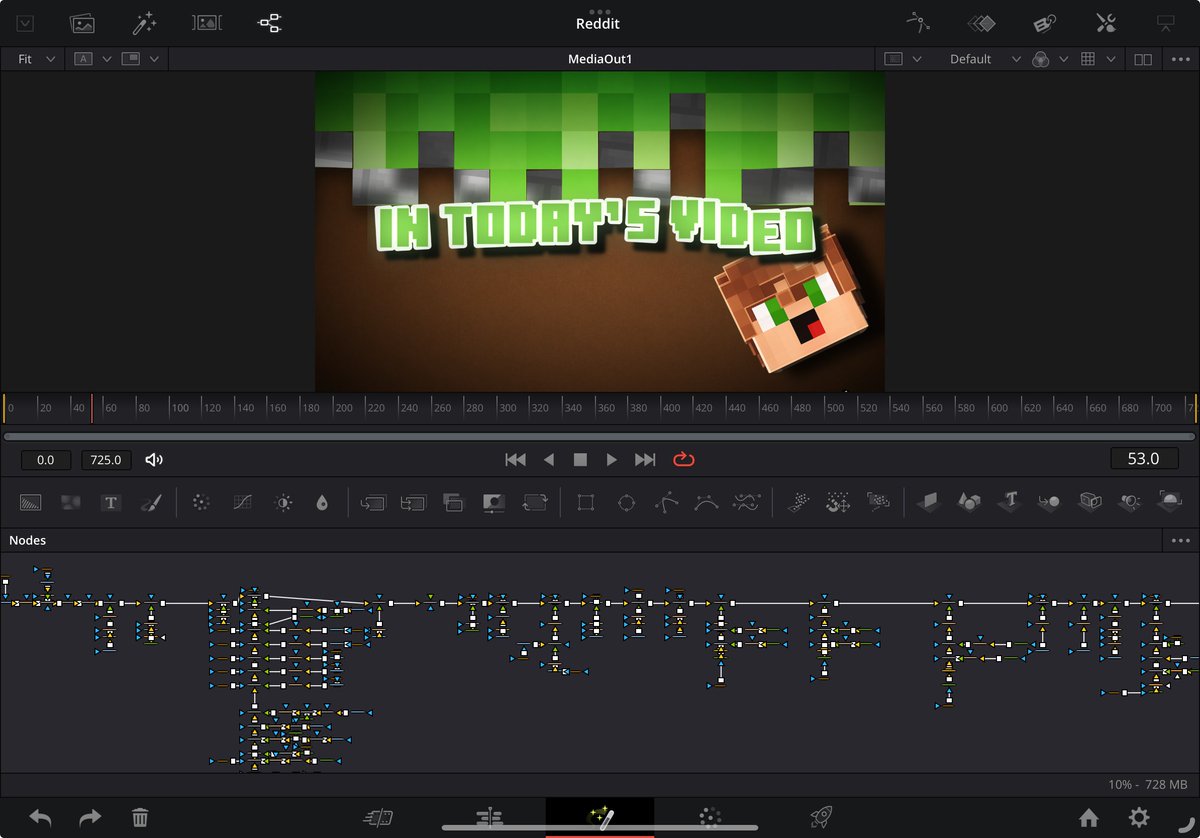Open project settings gear
Image resolution: width=1200 pixels, height=838 pixels.
coord(1139,818)
